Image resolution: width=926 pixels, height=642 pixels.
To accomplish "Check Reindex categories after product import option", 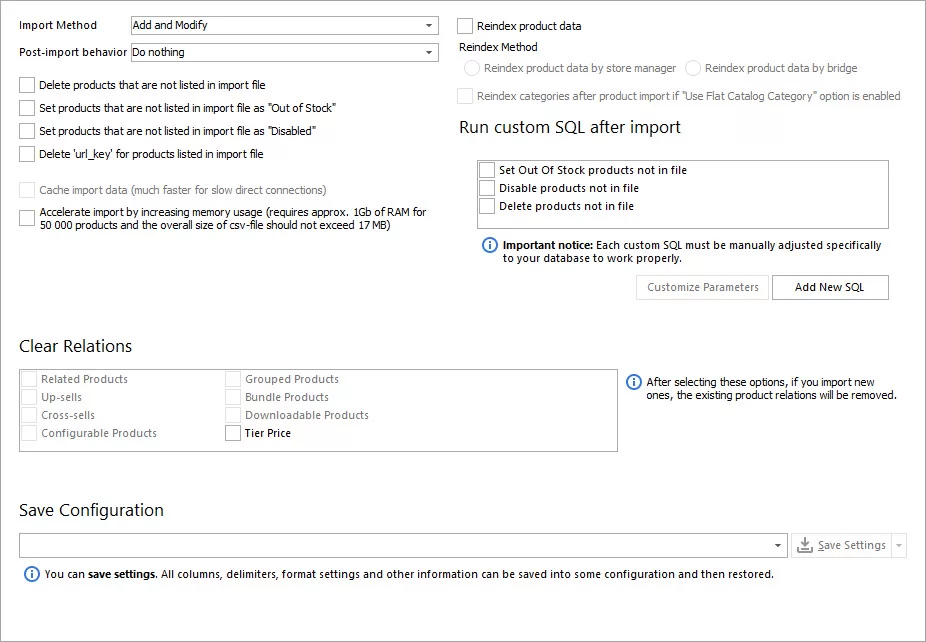I will [465, 96].
